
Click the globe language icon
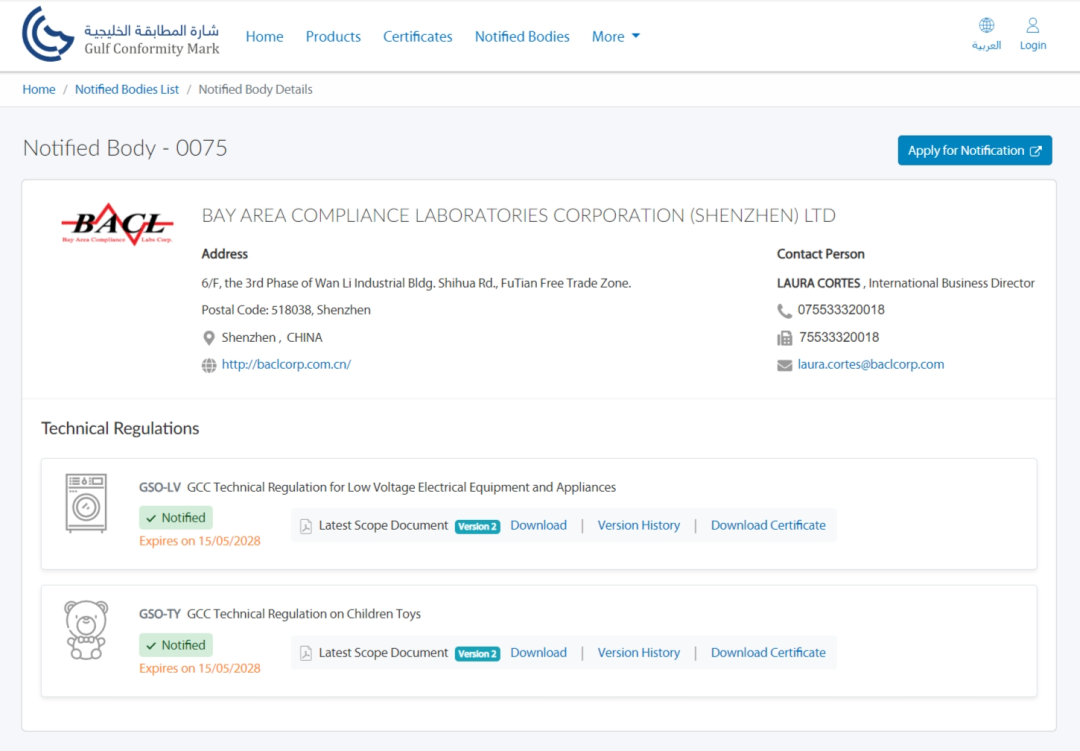point(986,26)
